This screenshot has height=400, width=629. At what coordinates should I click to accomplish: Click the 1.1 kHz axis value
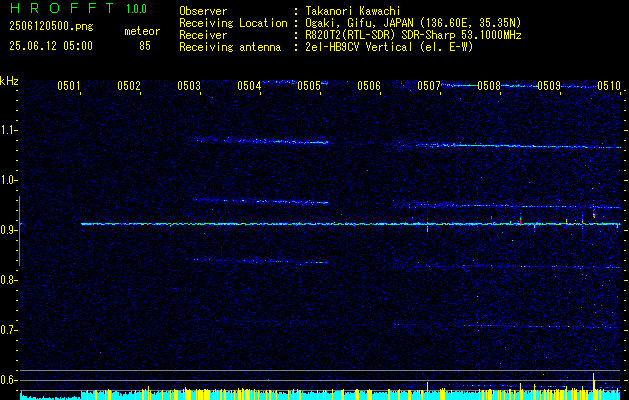(x=8, y=130)
